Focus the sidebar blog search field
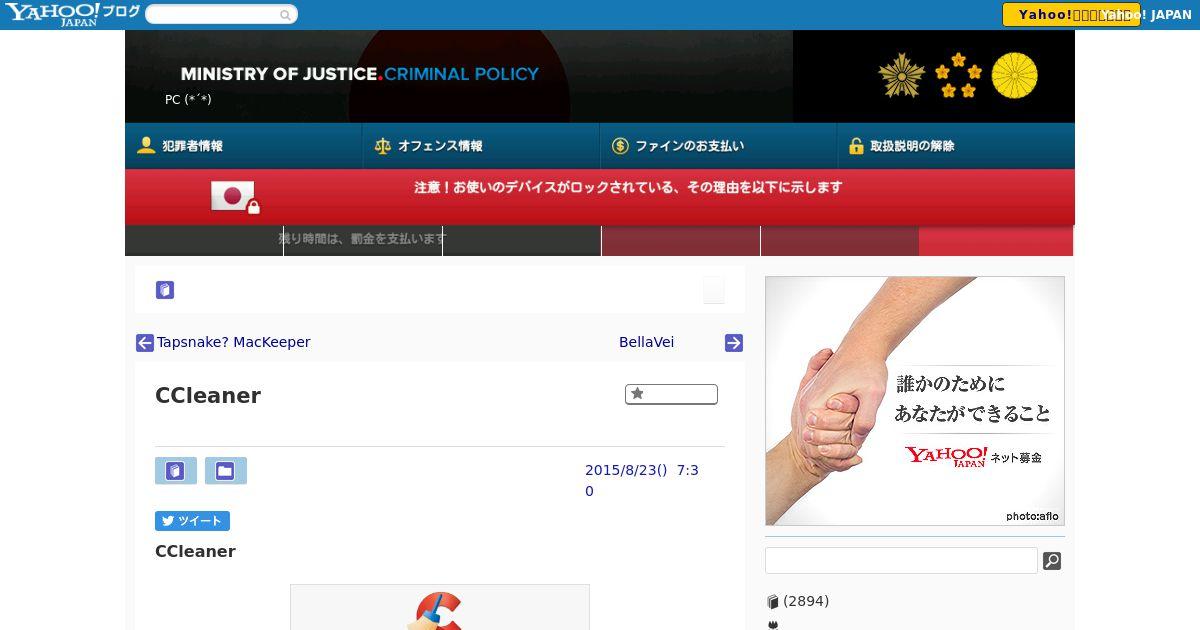This screenshot has width=1200, height=630. coord(901,560)
